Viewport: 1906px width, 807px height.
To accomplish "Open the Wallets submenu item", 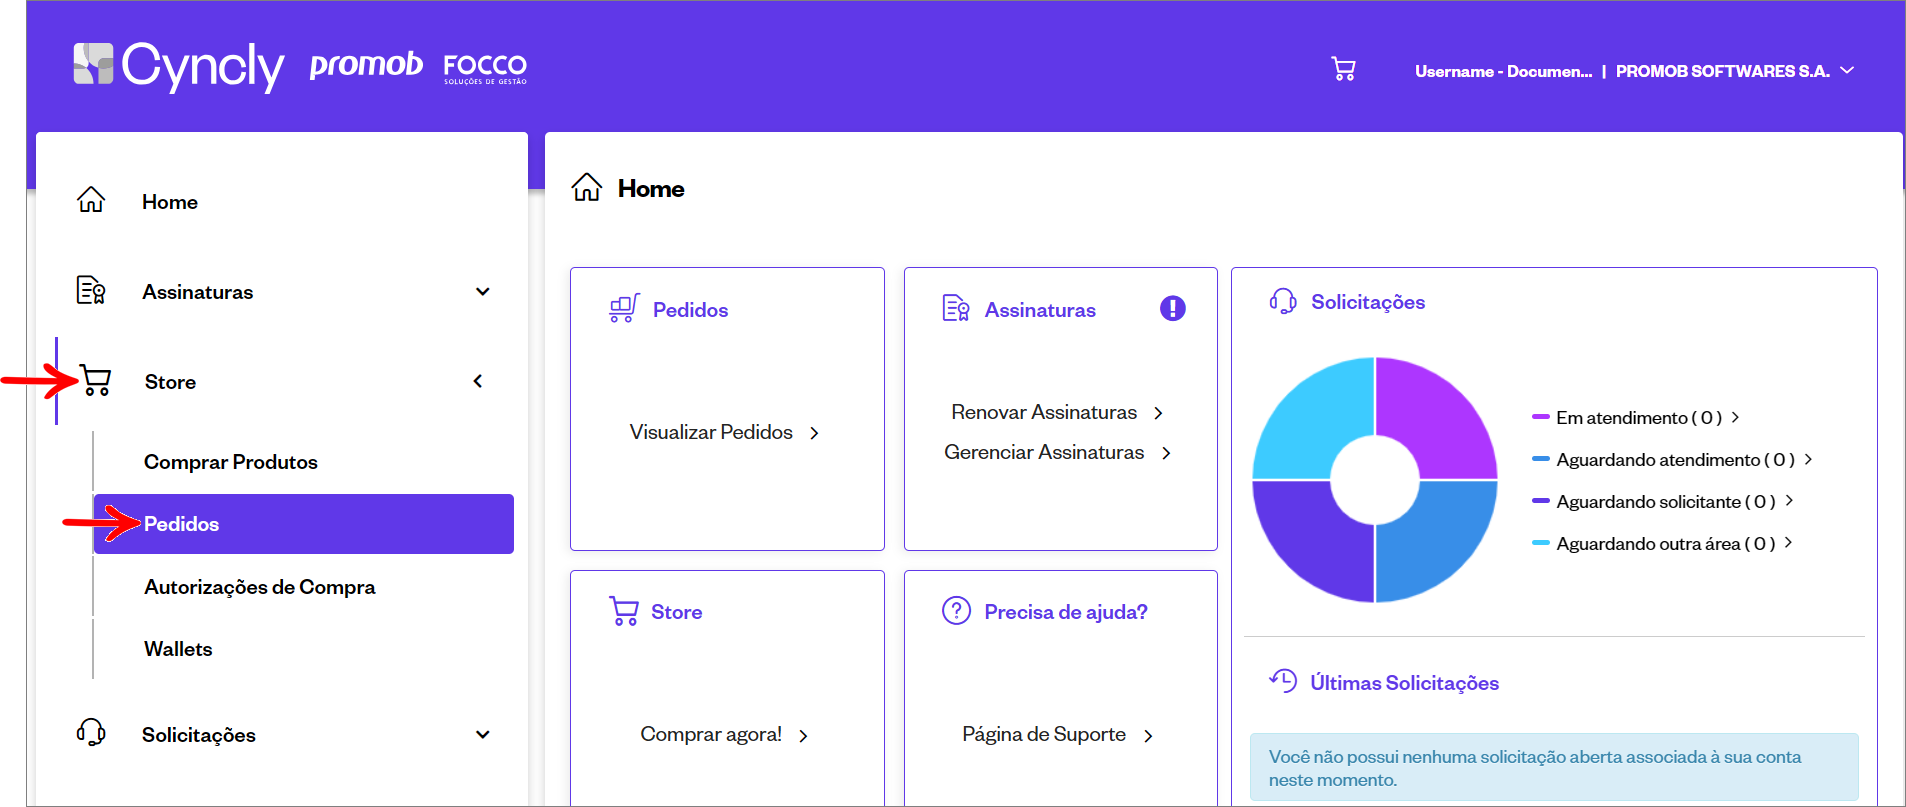I will coord(178,649).
